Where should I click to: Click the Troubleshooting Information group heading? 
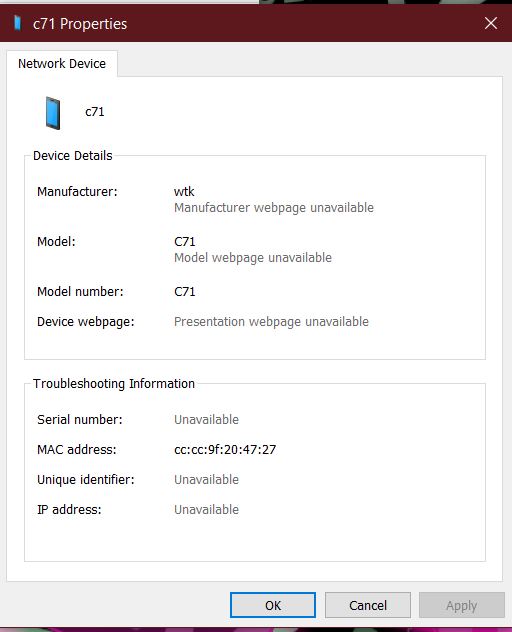(x=114, y=384)
